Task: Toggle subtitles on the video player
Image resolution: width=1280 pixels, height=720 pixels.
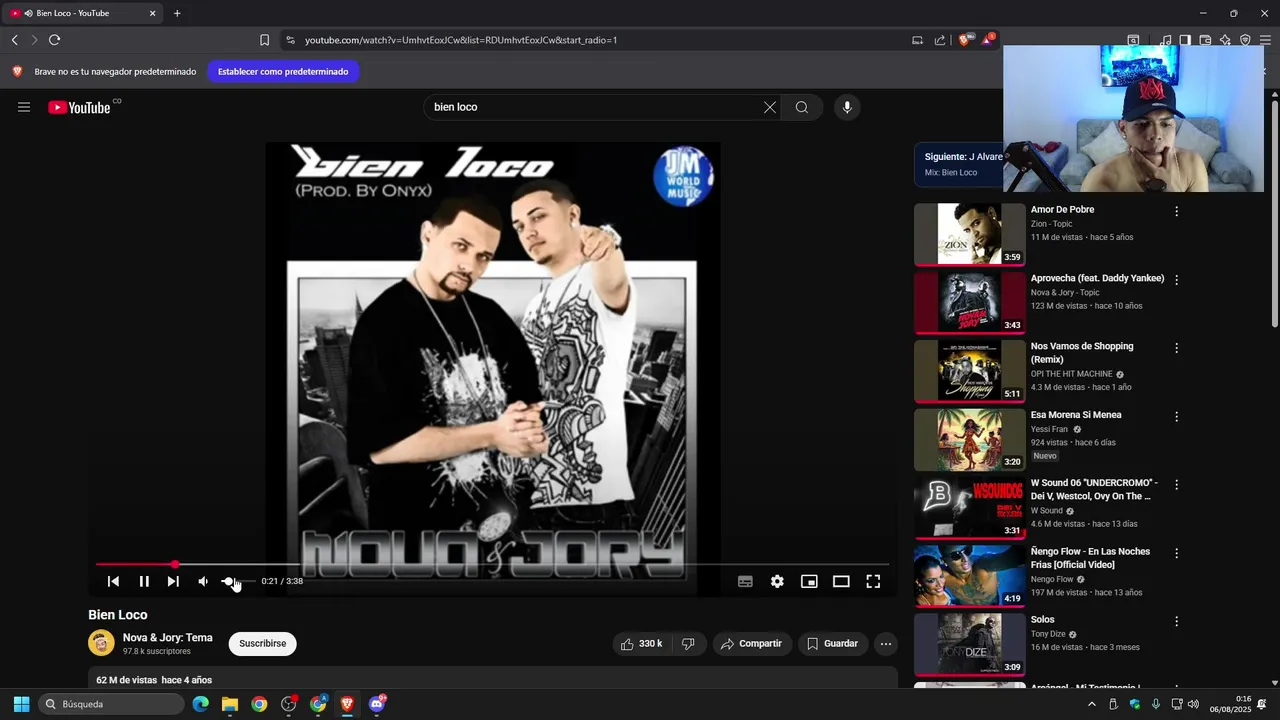Action: 745,581
